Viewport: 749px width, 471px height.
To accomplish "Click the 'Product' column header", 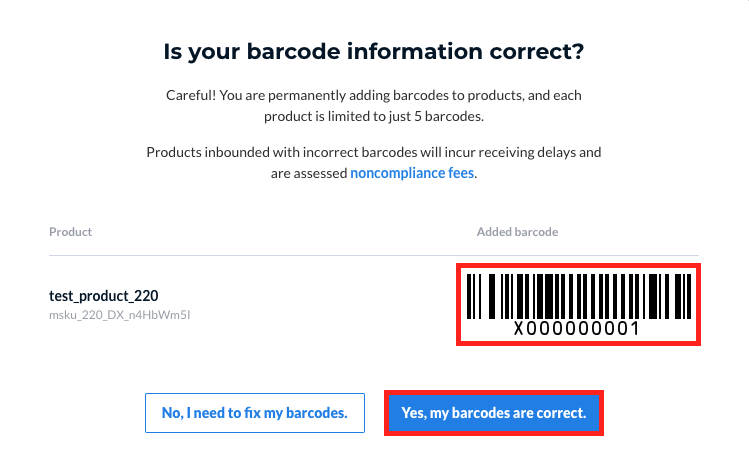I will pos(70,232).
